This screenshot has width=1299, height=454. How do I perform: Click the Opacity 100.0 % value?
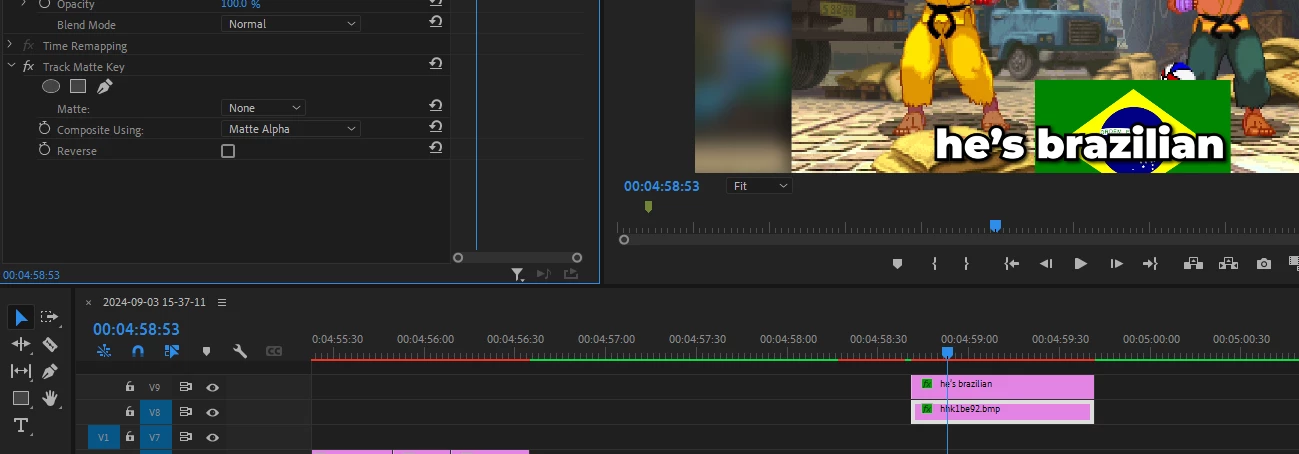pyautogui.click(x=241, y=4)
